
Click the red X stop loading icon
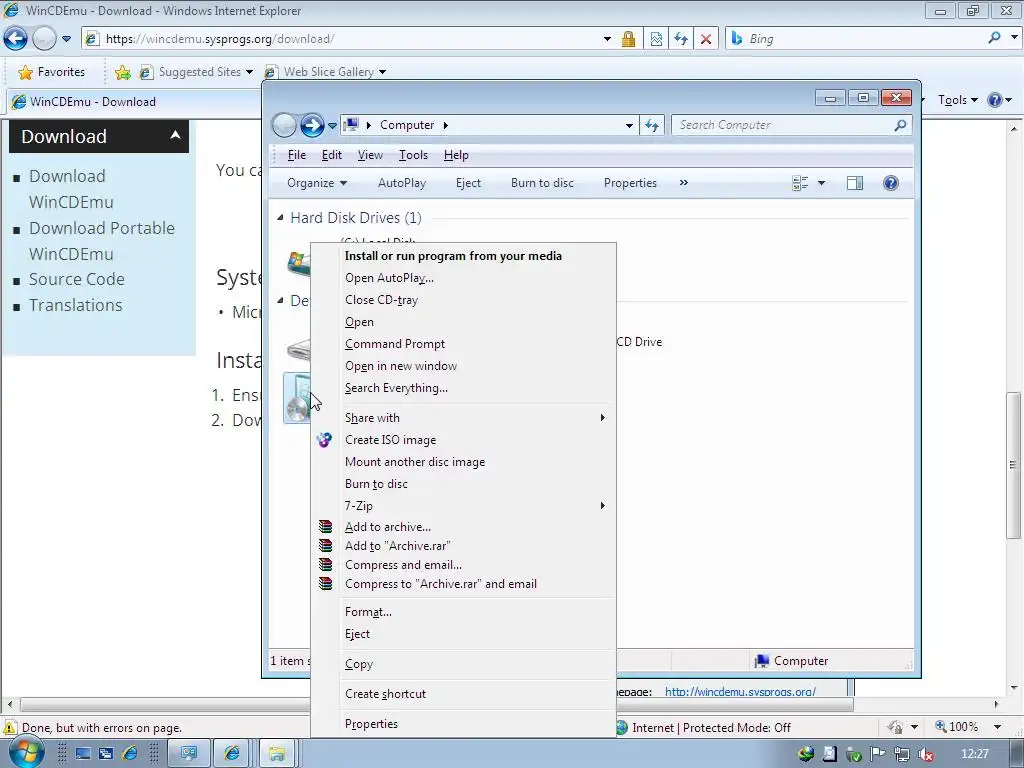705,39
